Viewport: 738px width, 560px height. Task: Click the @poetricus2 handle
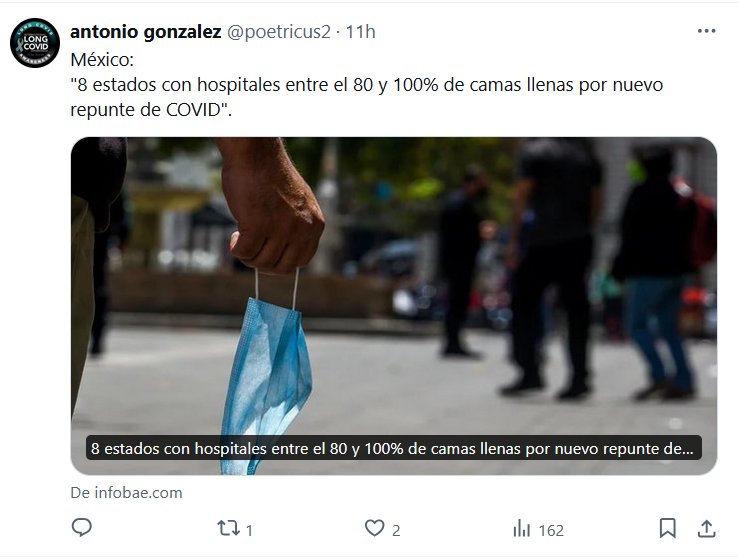point(279,32)
